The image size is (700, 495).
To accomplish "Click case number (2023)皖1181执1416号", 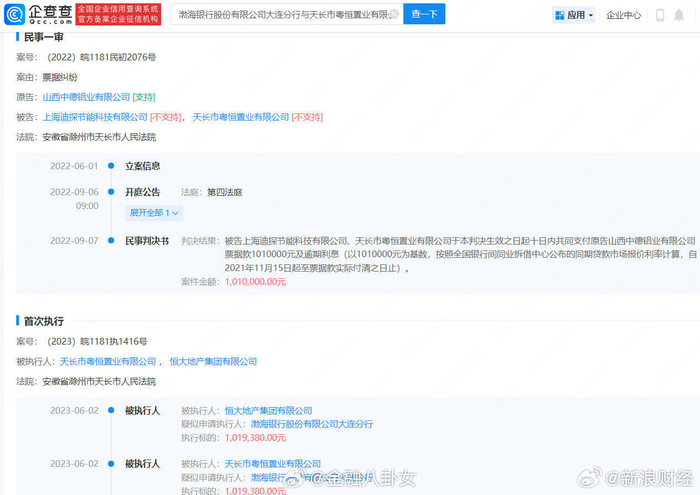I will [x=97, y=341].
